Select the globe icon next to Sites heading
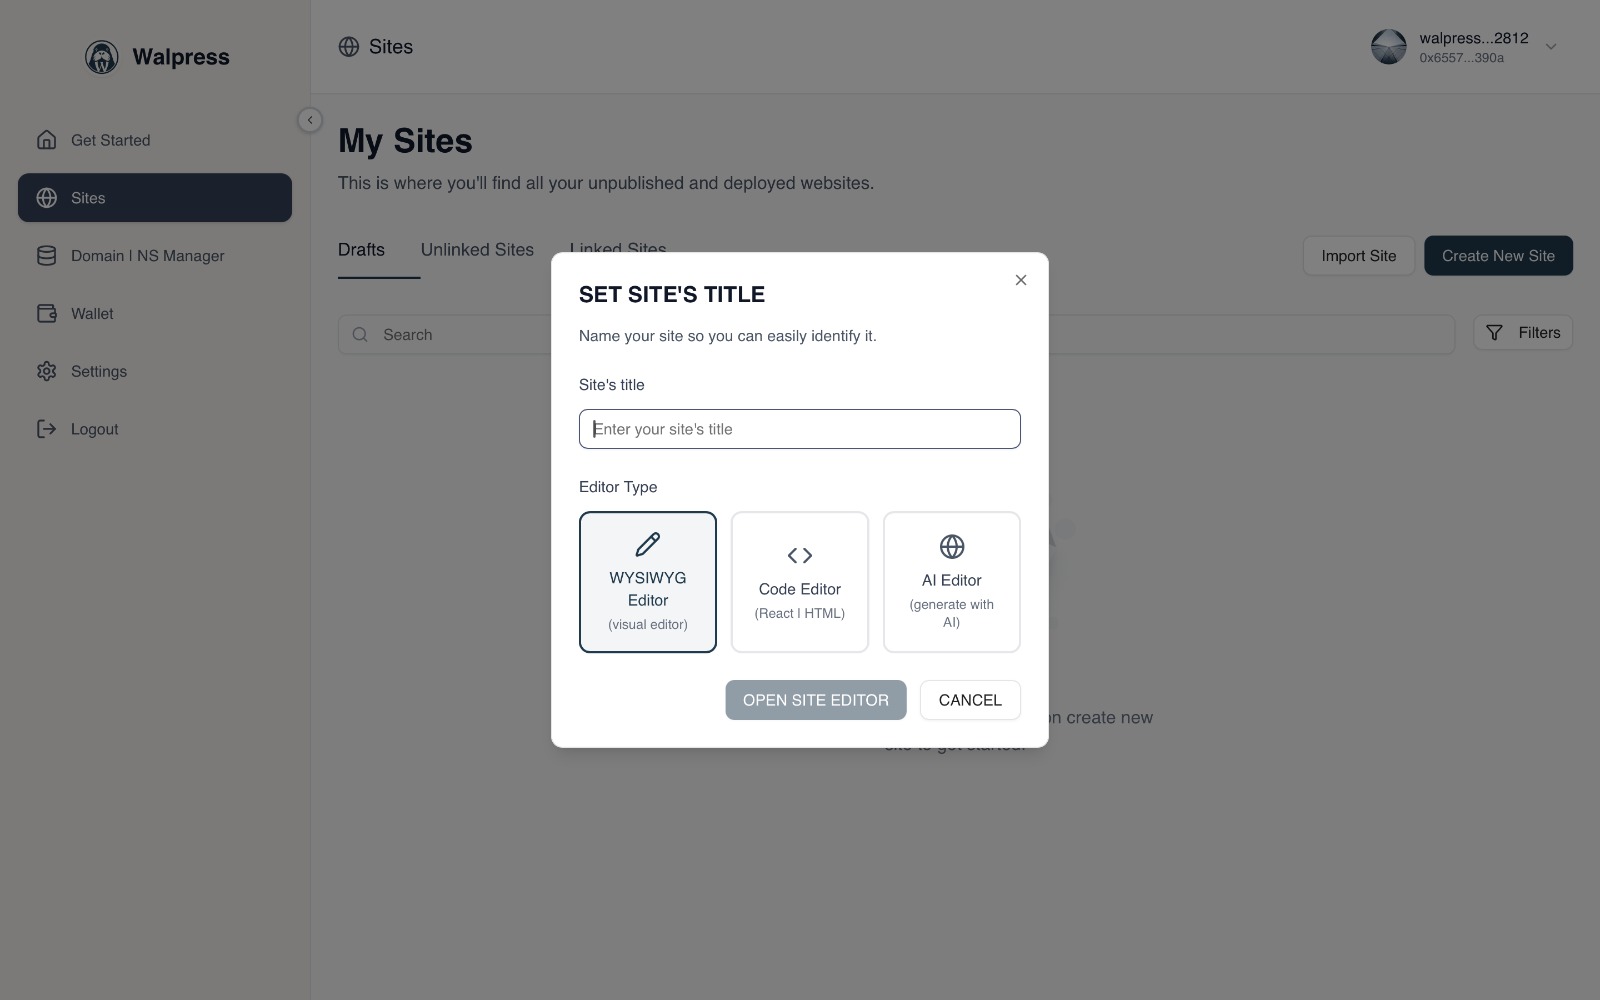1600x1000 pixels. (x=348, y=46)
